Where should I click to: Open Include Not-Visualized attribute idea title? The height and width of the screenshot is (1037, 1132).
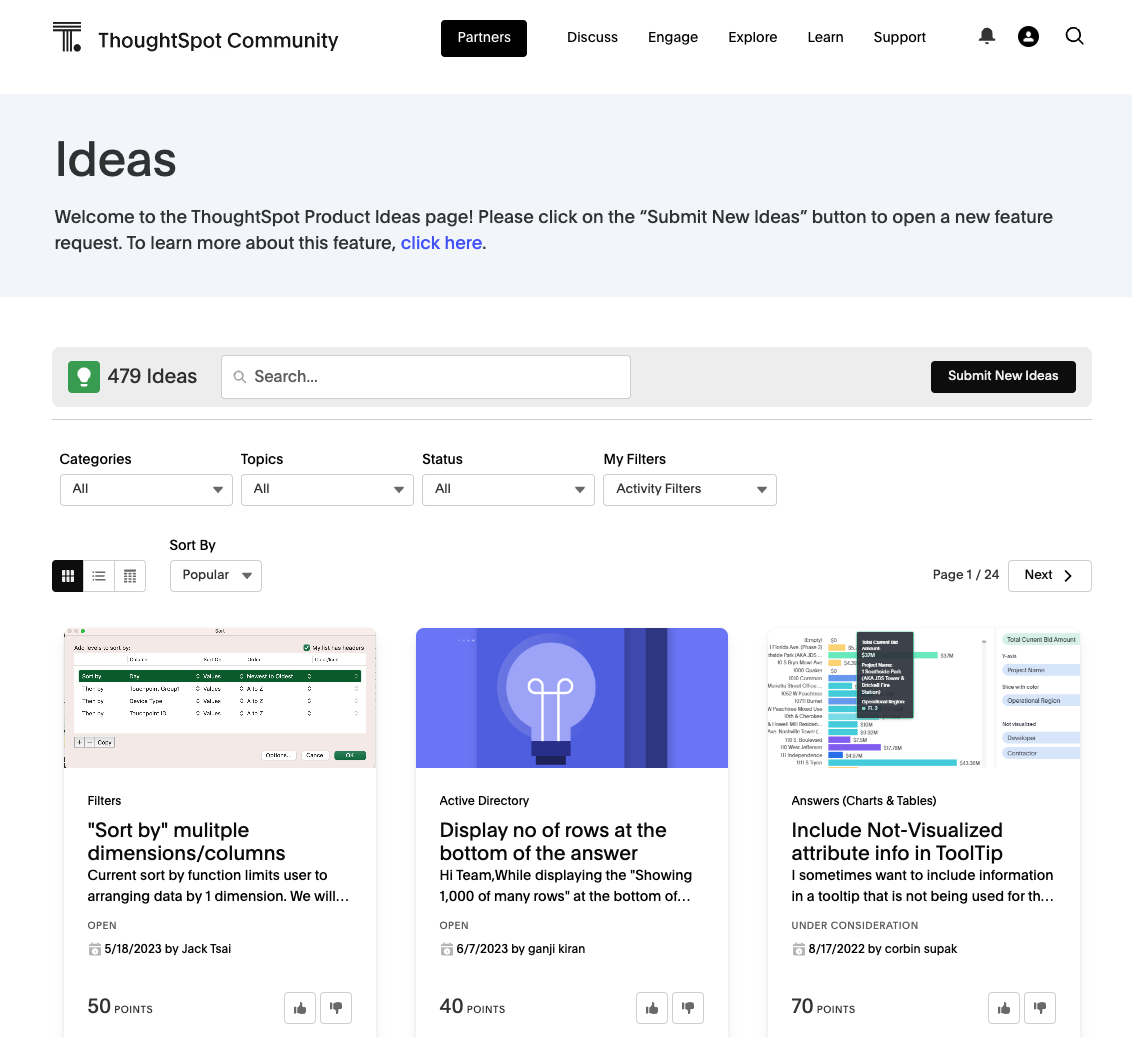click(x=897, y=841)
